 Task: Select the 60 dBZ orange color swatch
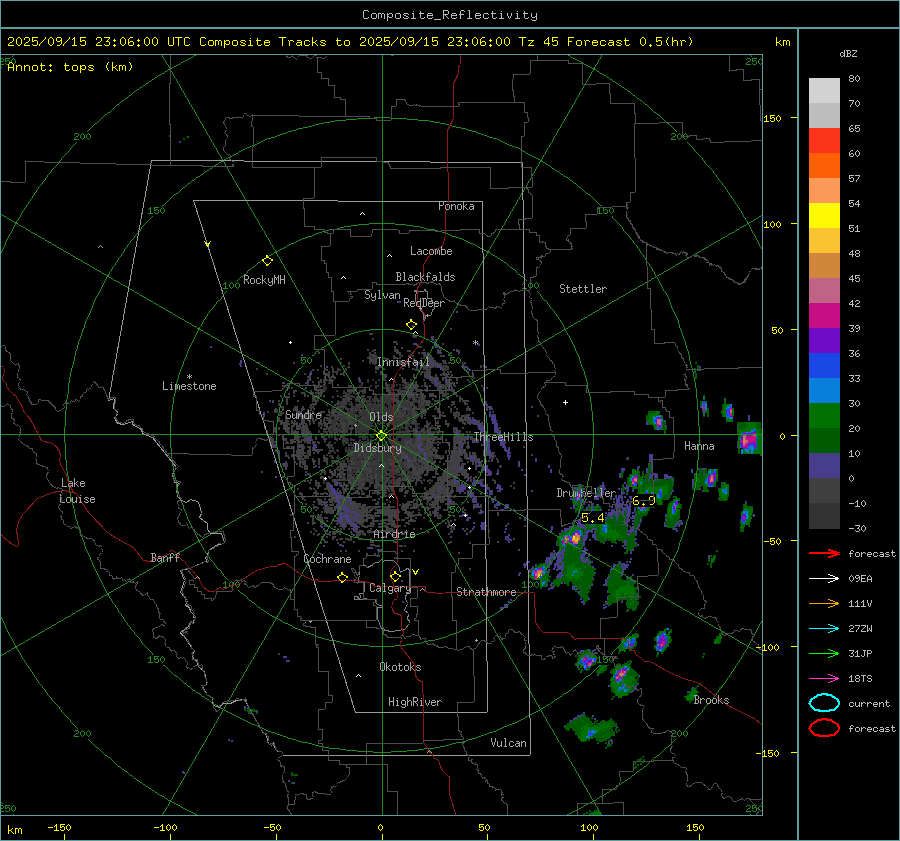pyautogui.click(x=824, y=165)
